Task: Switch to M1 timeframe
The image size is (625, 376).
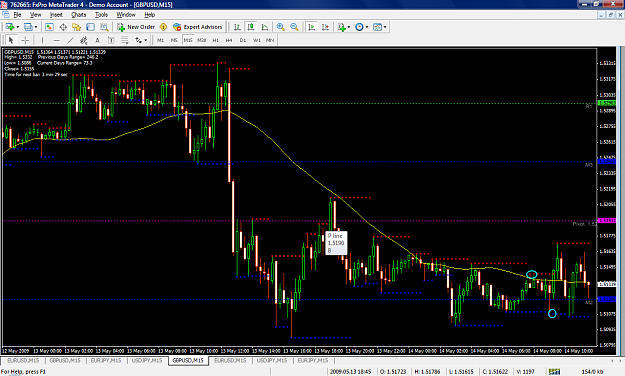Action: (x=160, y=40)
